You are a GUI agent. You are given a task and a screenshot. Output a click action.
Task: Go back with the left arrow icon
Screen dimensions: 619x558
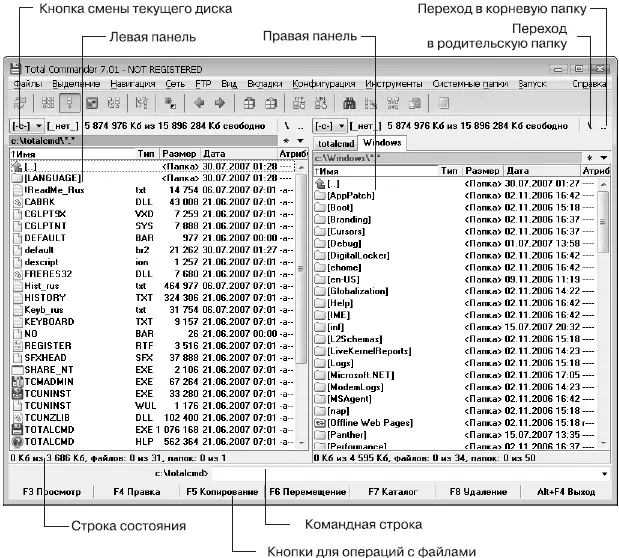click(199, 103)
